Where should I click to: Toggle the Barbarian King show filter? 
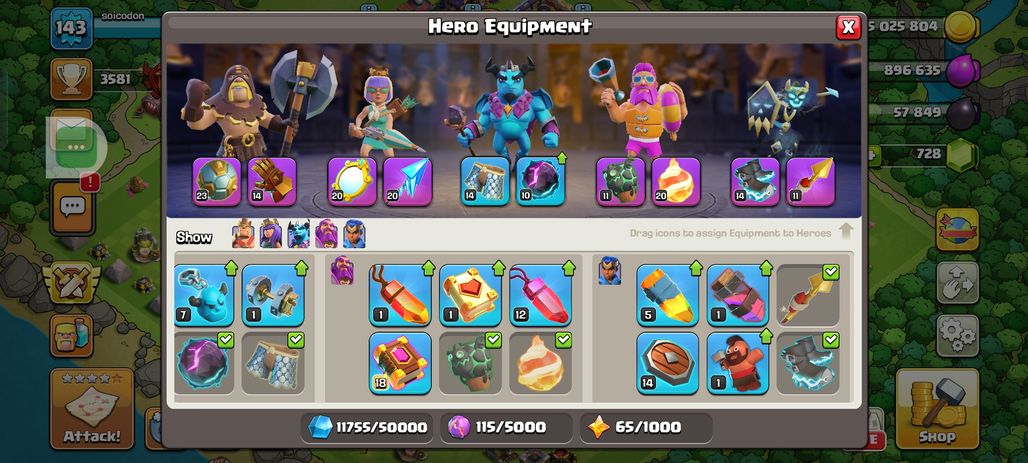(x=243, y=234)
